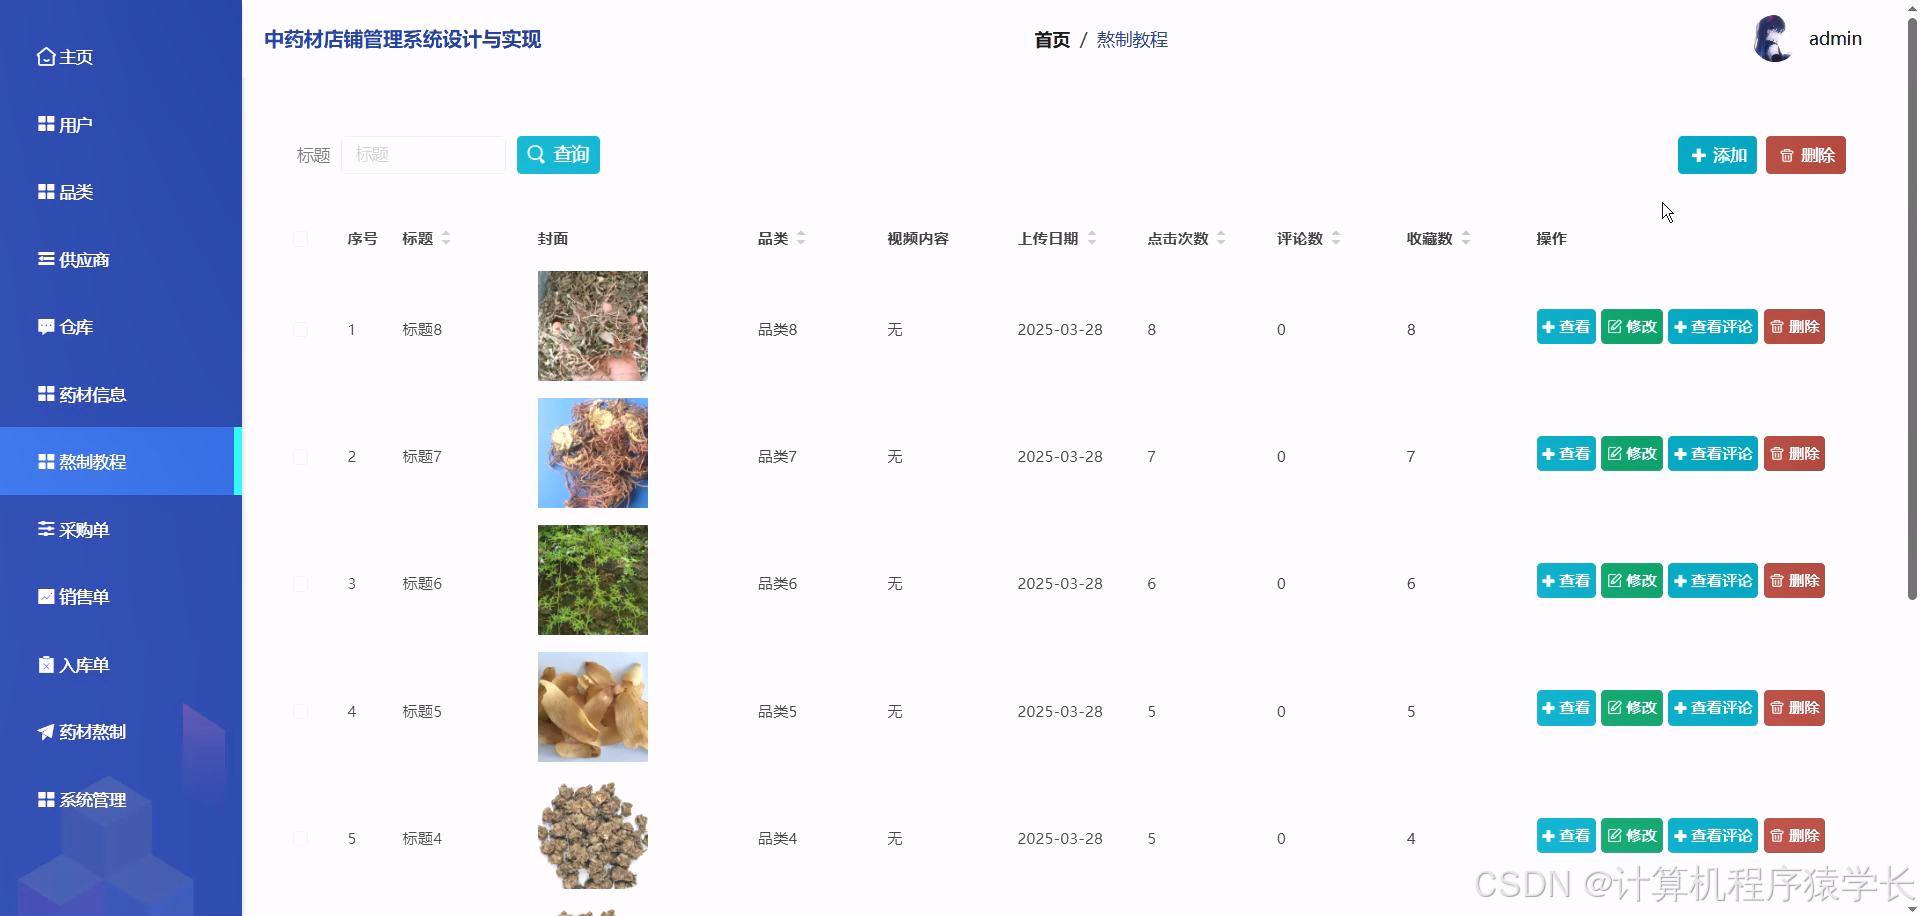Screen dimensions: 1920x916
Task: Toggle the select-all checkbox in table header
Action: [301, 239]
